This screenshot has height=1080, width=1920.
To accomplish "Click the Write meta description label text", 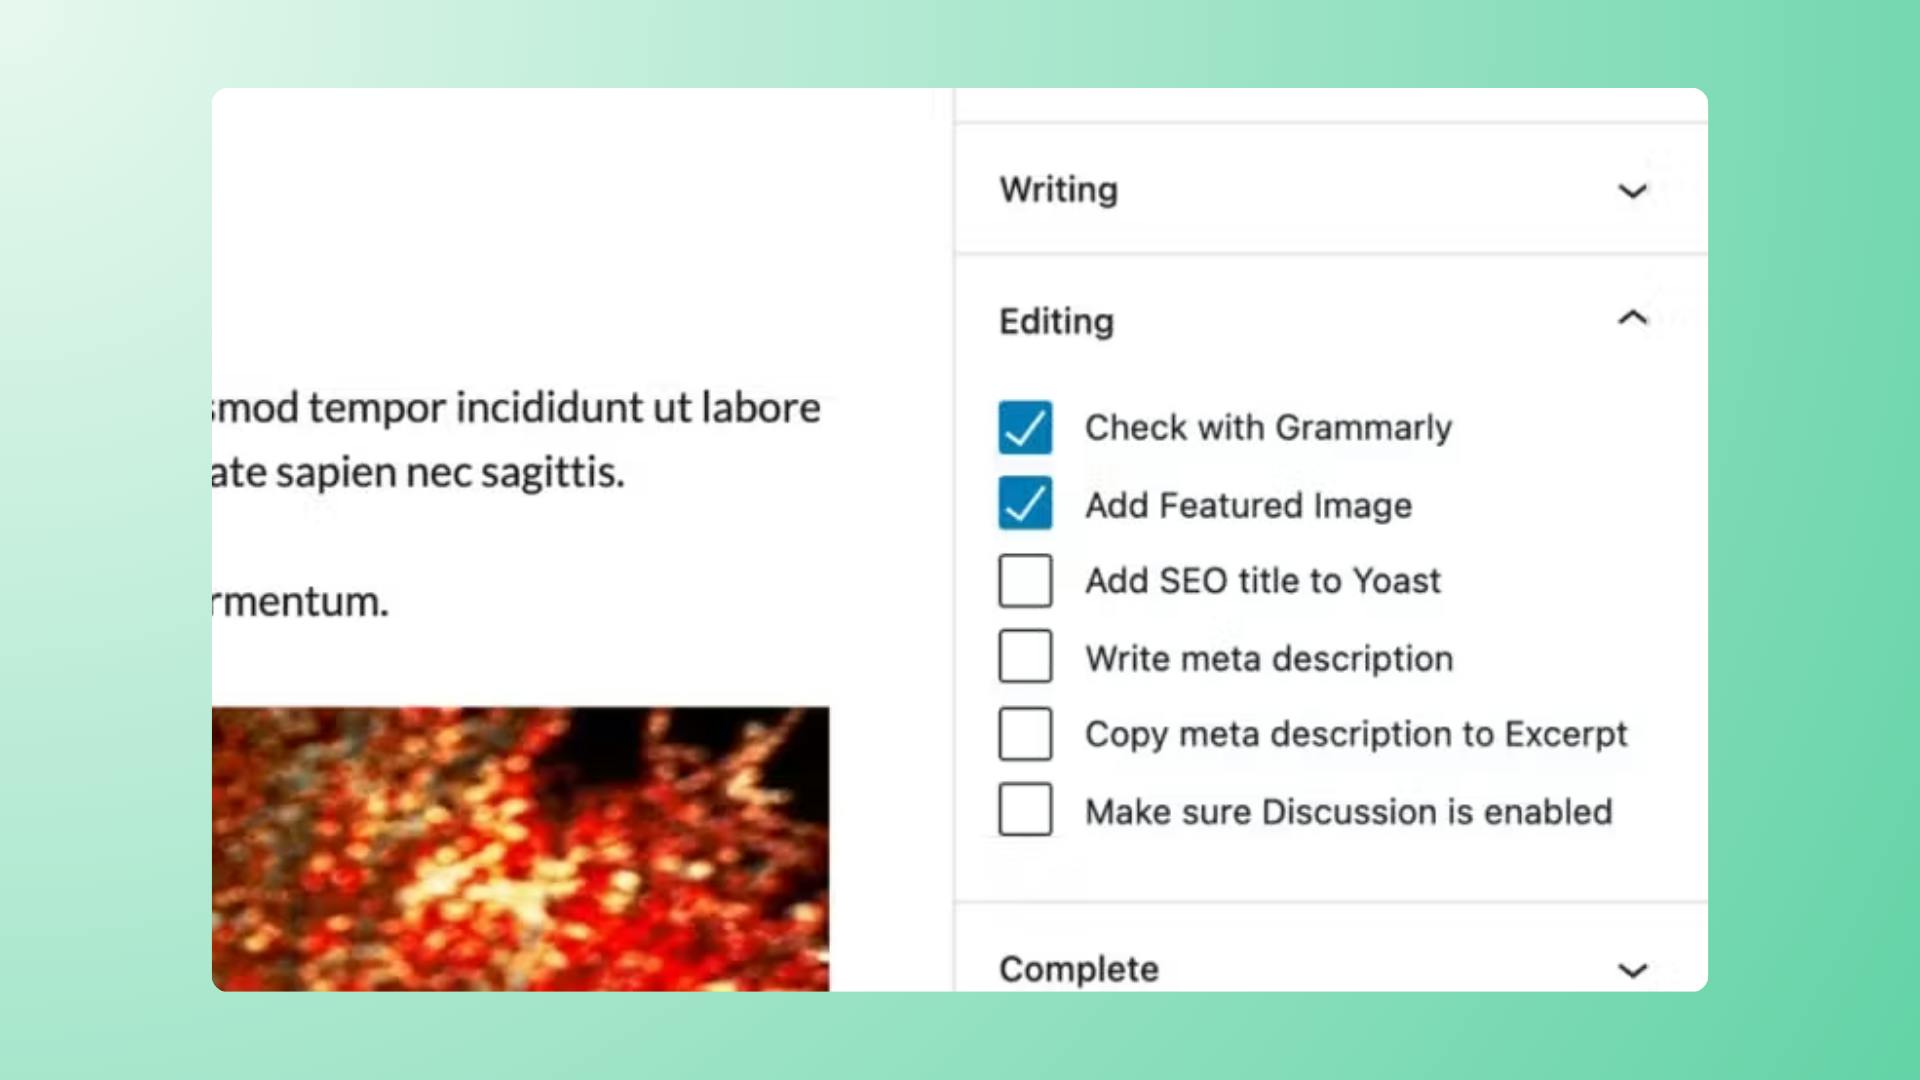I will (x=1269, y=659).
